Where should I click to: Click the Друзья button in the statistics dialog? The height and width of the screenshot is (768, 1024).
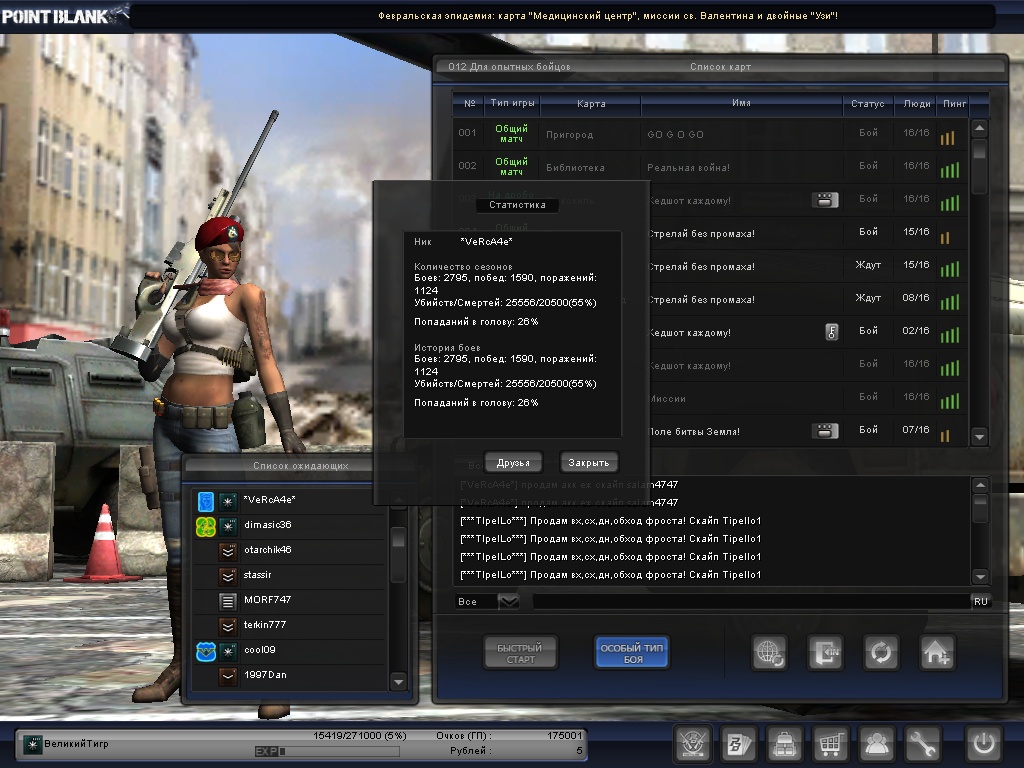tap(513, 462)
